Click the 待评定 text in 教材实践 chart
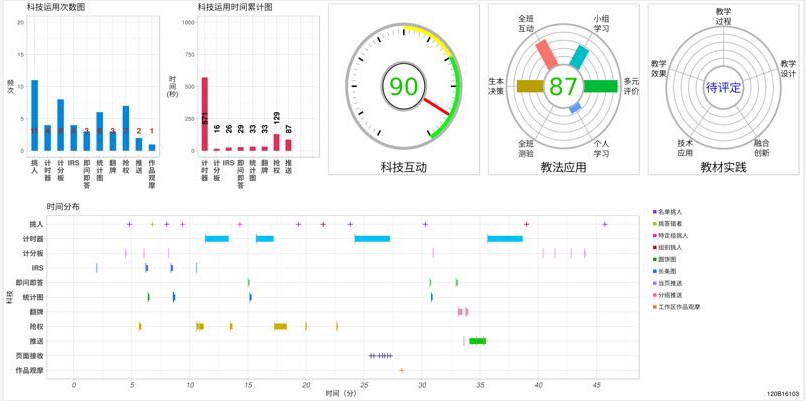The width and height of the screenshot is (806, 401). [723, 87]
